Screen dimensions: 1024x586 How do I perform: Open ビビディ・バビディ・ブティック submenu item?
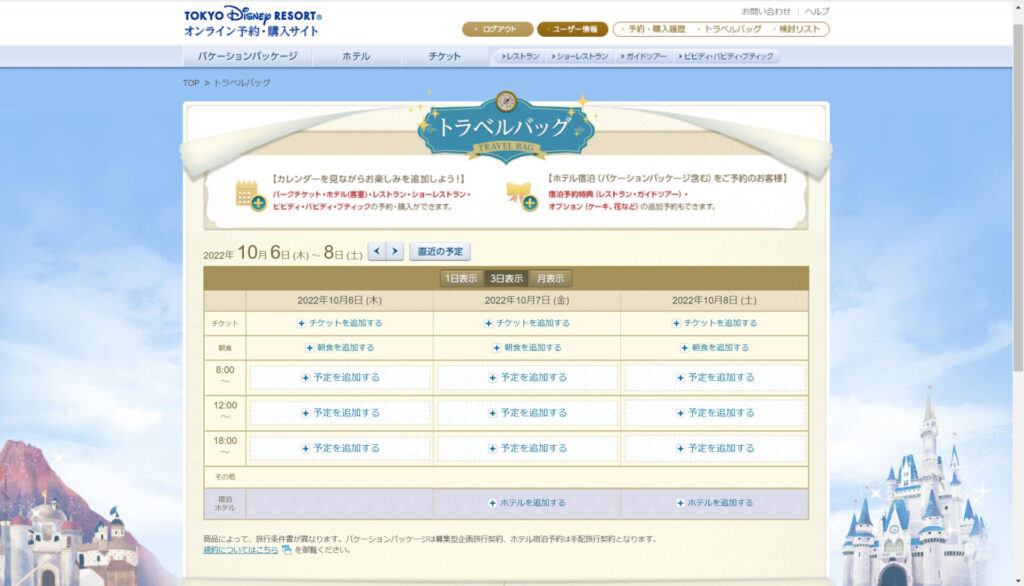coord(726,57)
